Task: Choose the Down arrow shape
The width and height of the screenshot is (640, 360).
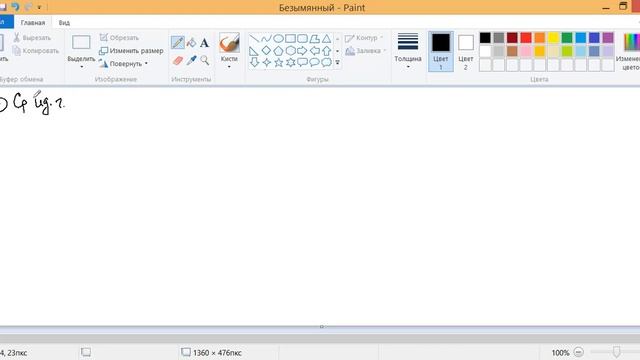Action: click(254, 62)
